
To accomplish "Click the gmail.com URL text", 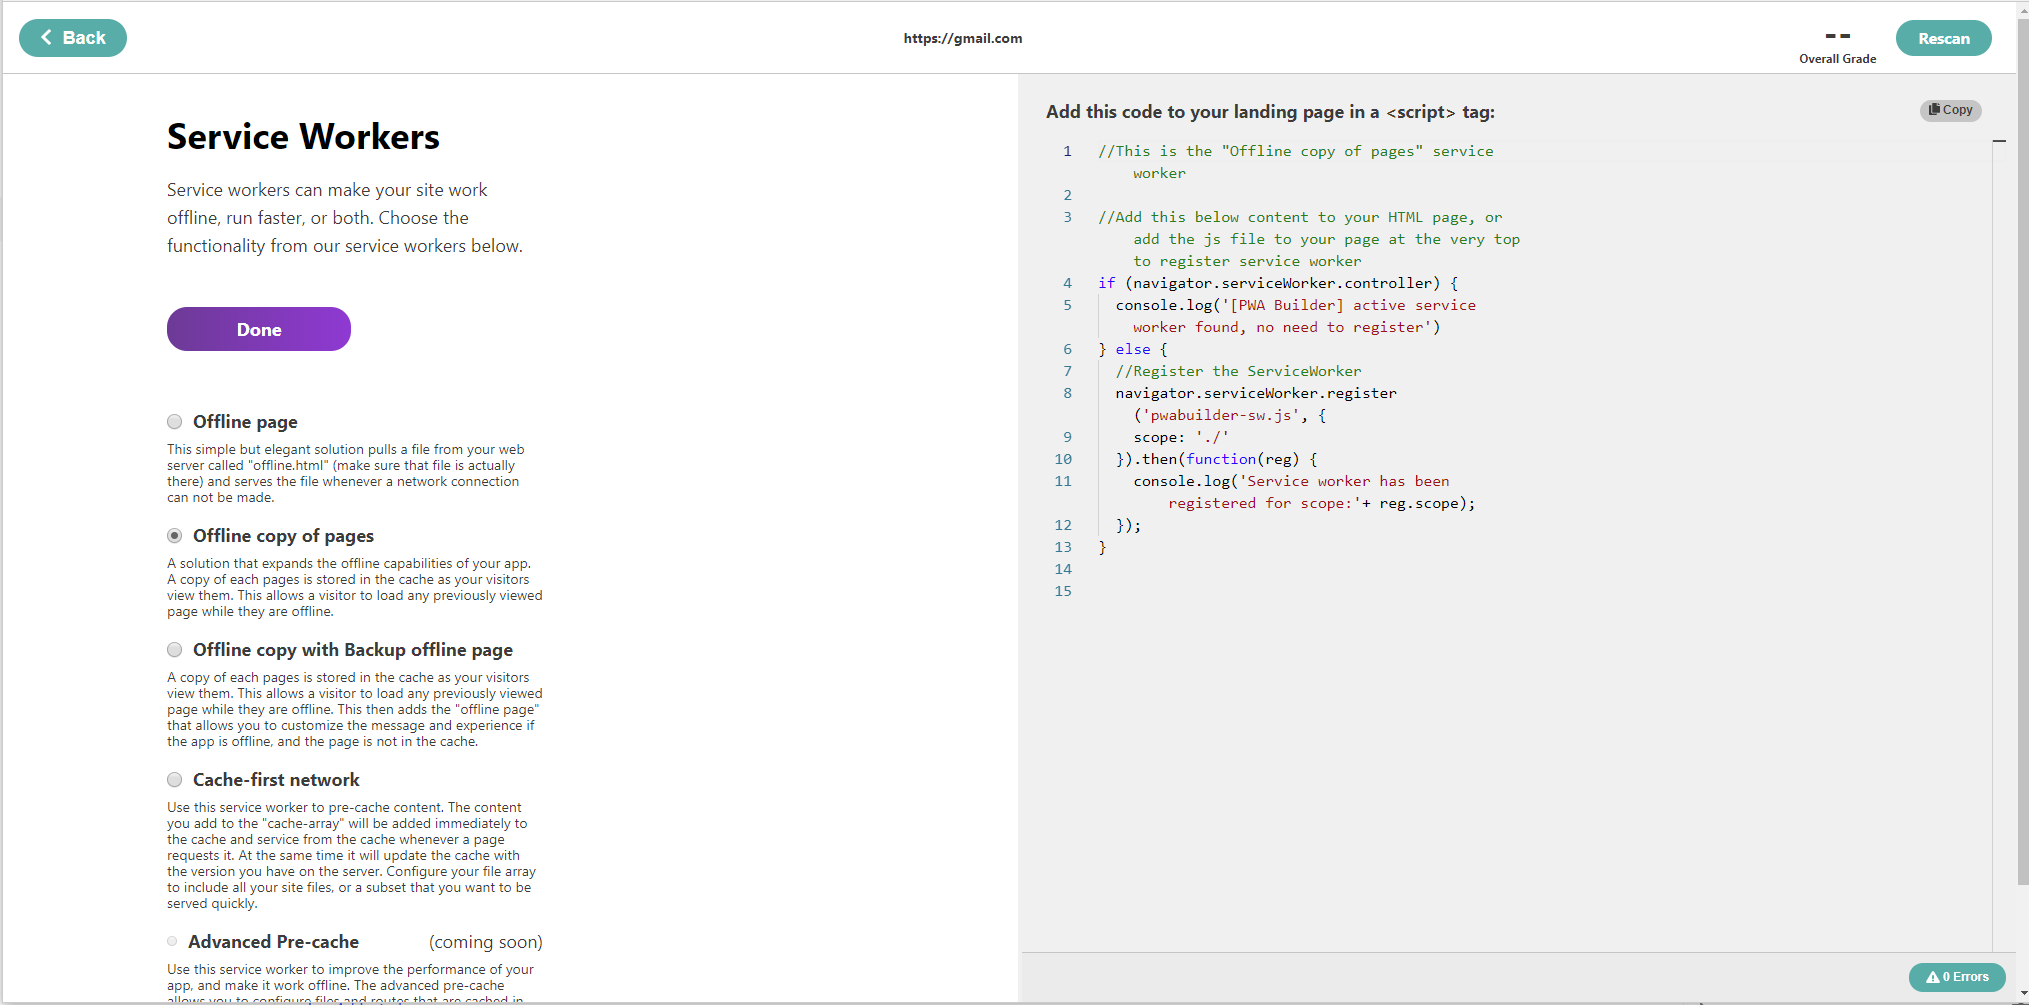I will coord(962,38).
